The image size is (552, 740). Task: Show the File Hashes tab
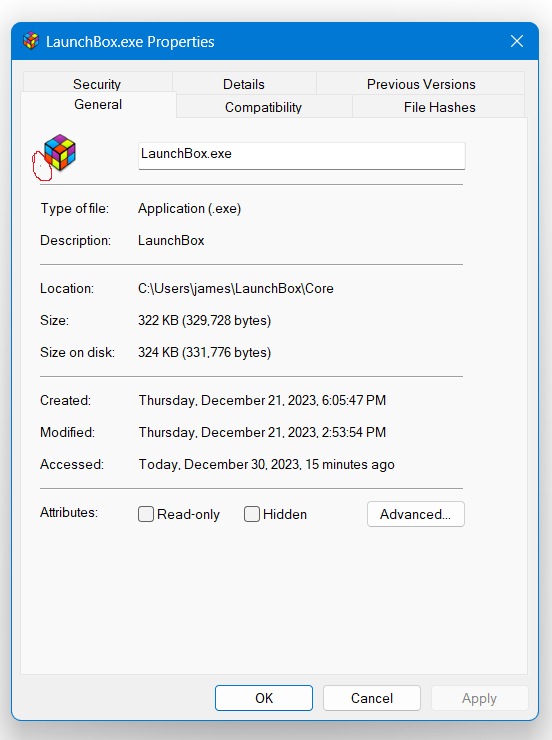coord(439,107)
